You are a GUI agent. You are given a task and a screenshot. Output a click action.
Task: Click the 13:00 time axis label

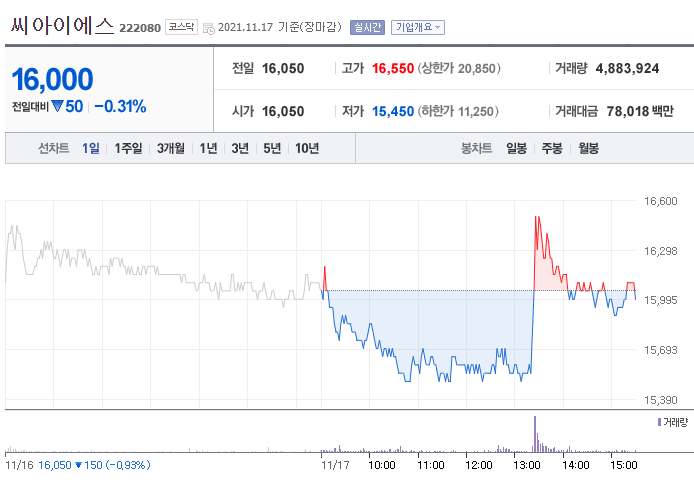[x=526, y=465]
